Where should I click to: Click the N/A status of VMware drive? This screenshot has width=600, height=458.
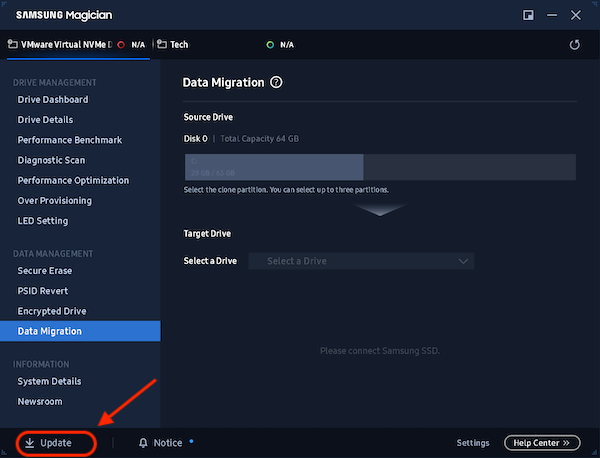point(138,45)
